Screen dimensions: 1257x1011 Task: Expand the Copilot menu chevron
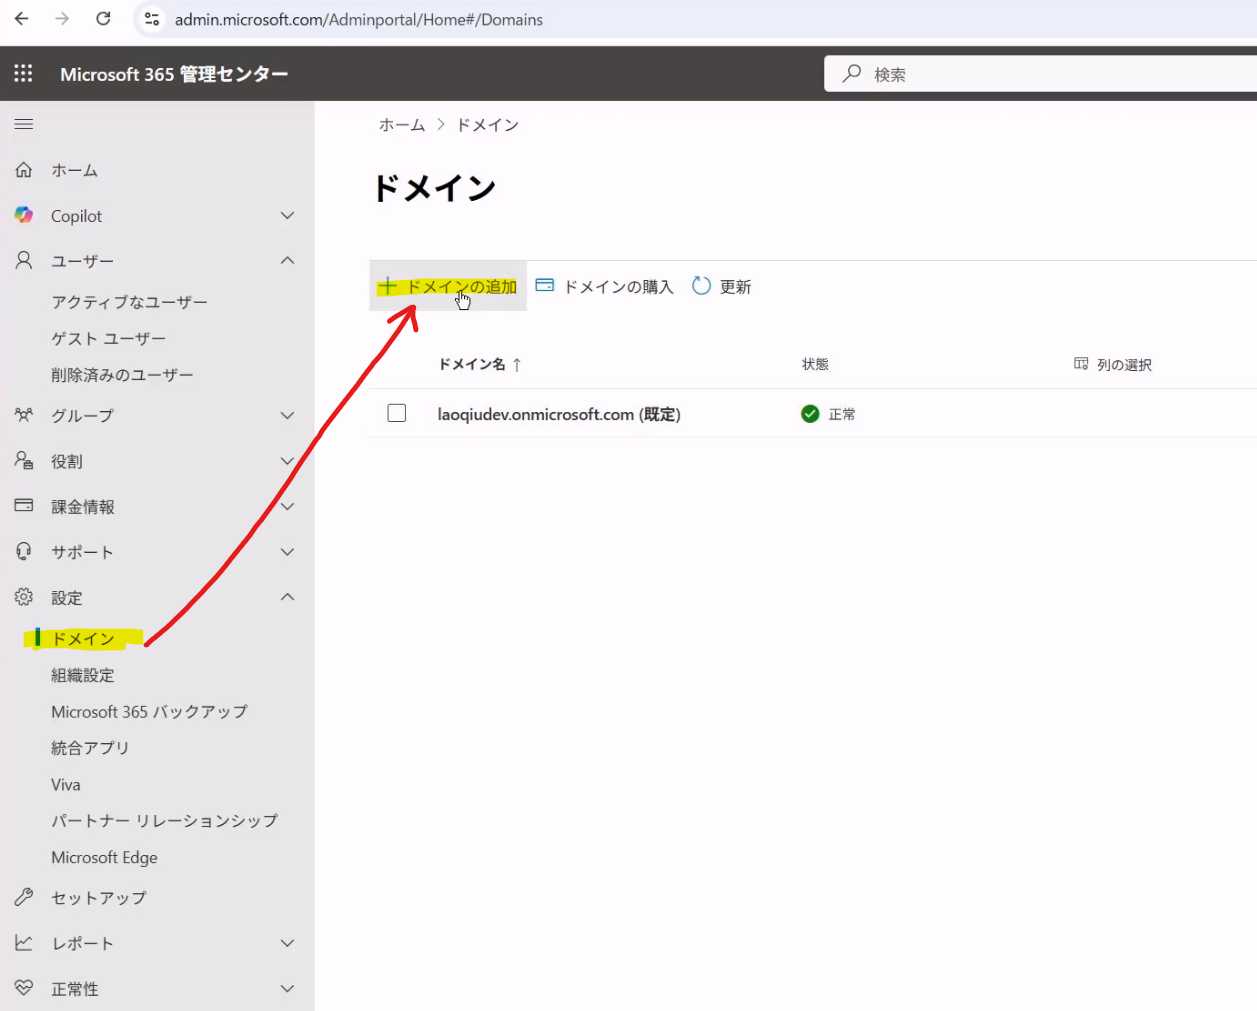point(287,216)
